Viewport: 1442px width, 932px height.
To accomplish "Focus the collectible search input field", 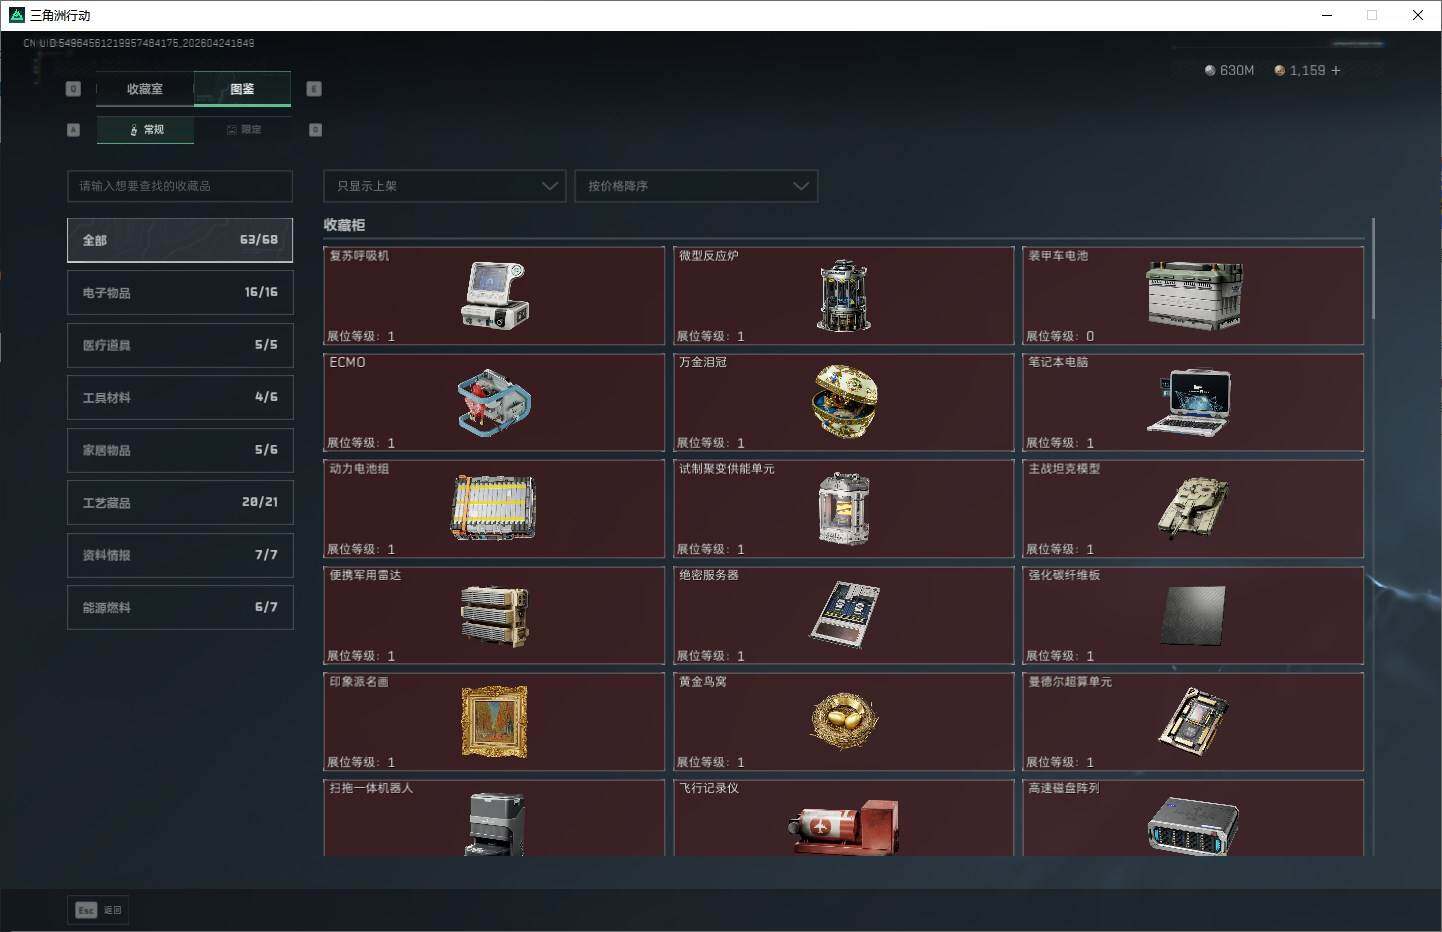I will click(x=180, y=186).
